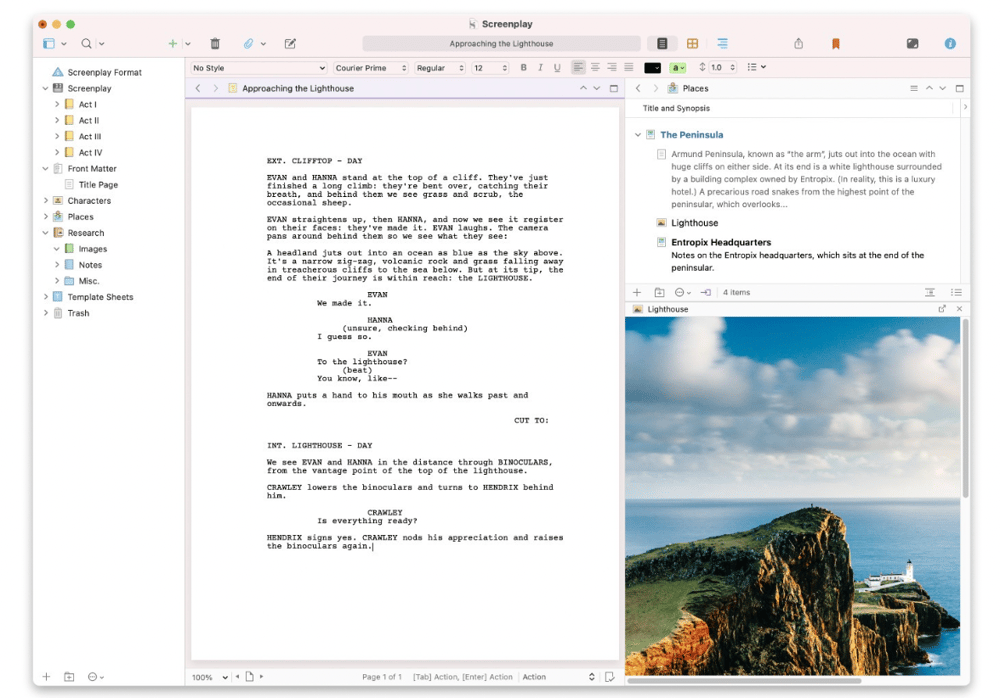The image size is (1000, 698).
Task: Click the paperclip attachment icon
Action: coord(248,43)
